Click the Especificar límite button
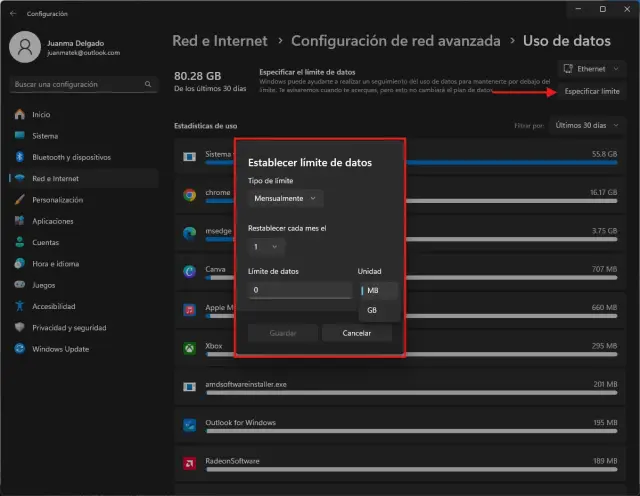 coord(592,92)
